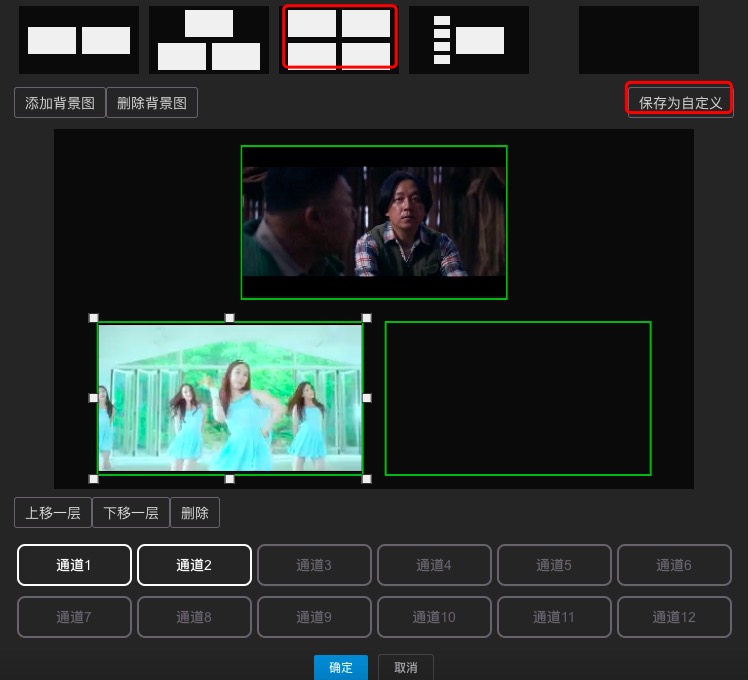The width and height of the screenshot is (748, 680).
Task: Move layer up with 上移一层
Action: coord(53,513)
